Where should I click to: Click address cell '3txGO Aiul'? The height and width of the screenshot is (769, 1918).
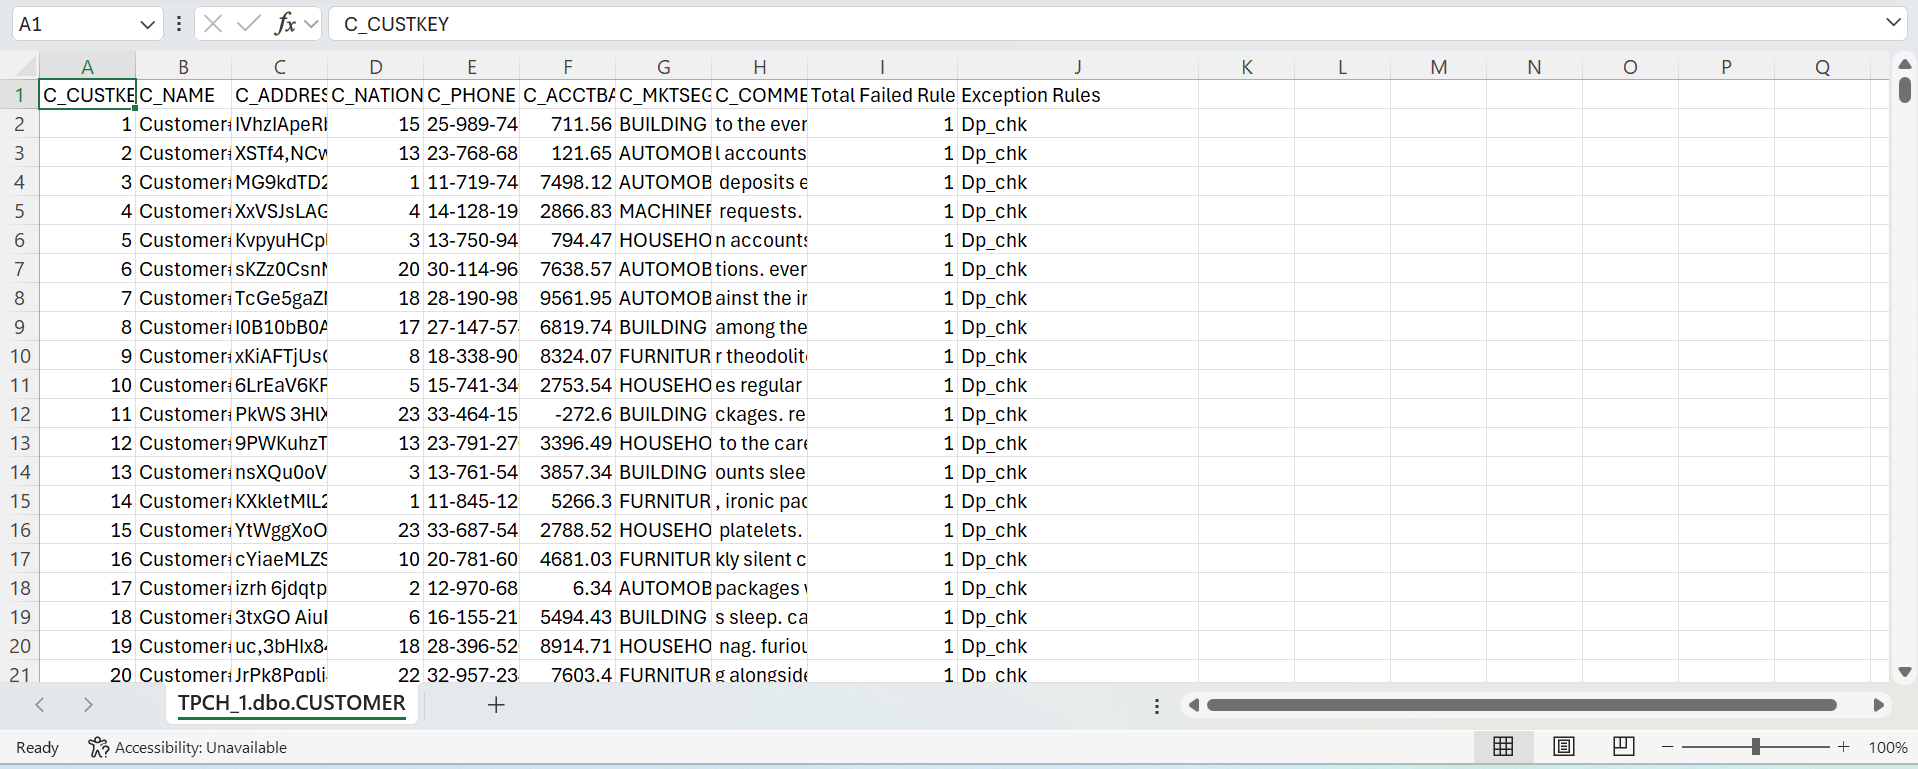point(280,617)
